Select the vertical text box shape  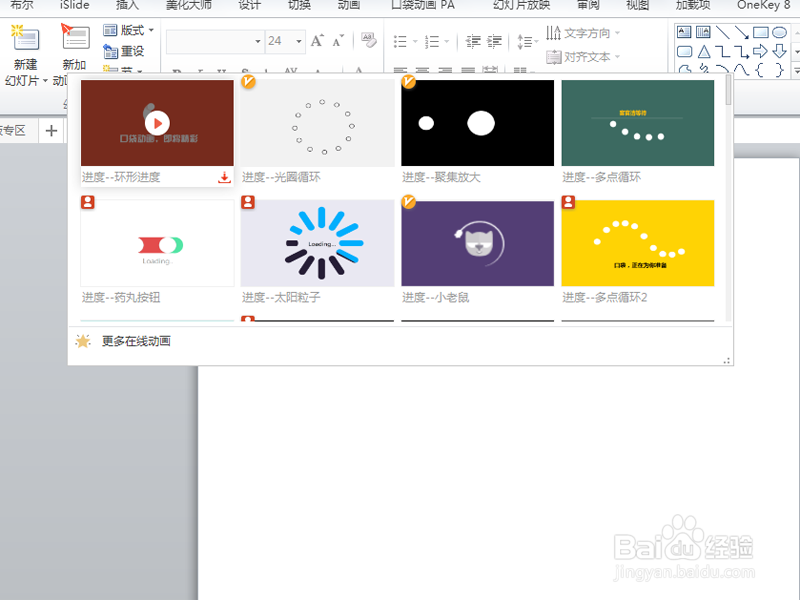pos(703,32)
